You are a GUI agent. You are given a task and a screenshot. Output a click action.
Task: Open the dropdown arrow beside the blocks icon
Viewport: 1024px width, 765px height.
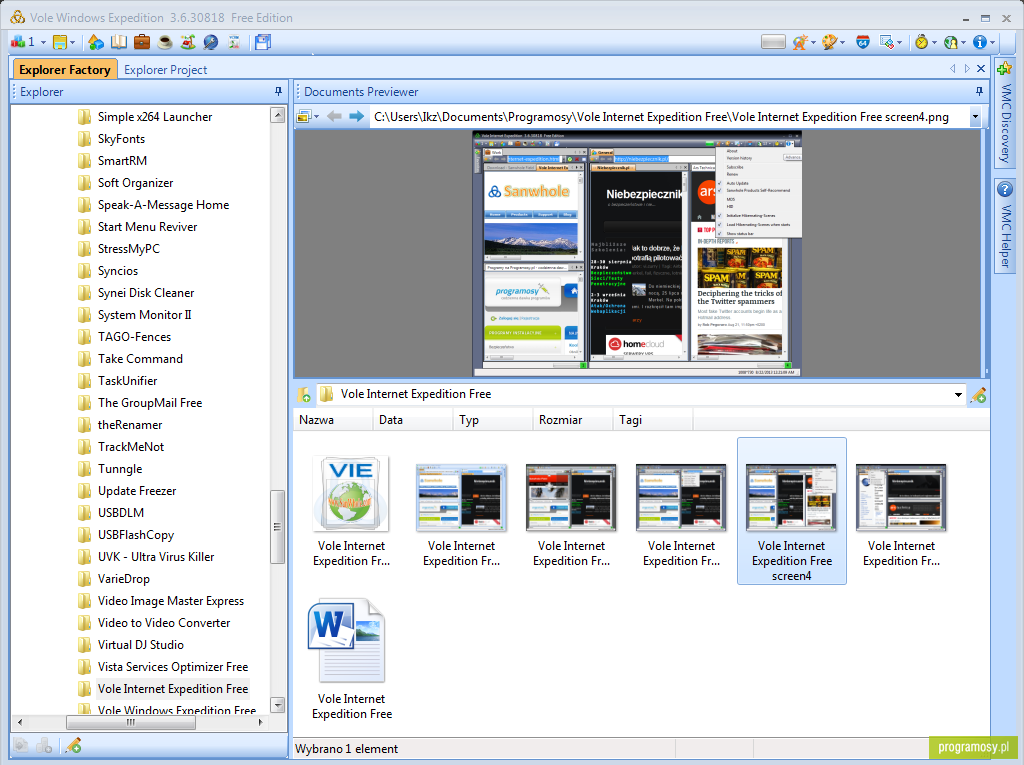pyautogui.click(x=43, y=43)
